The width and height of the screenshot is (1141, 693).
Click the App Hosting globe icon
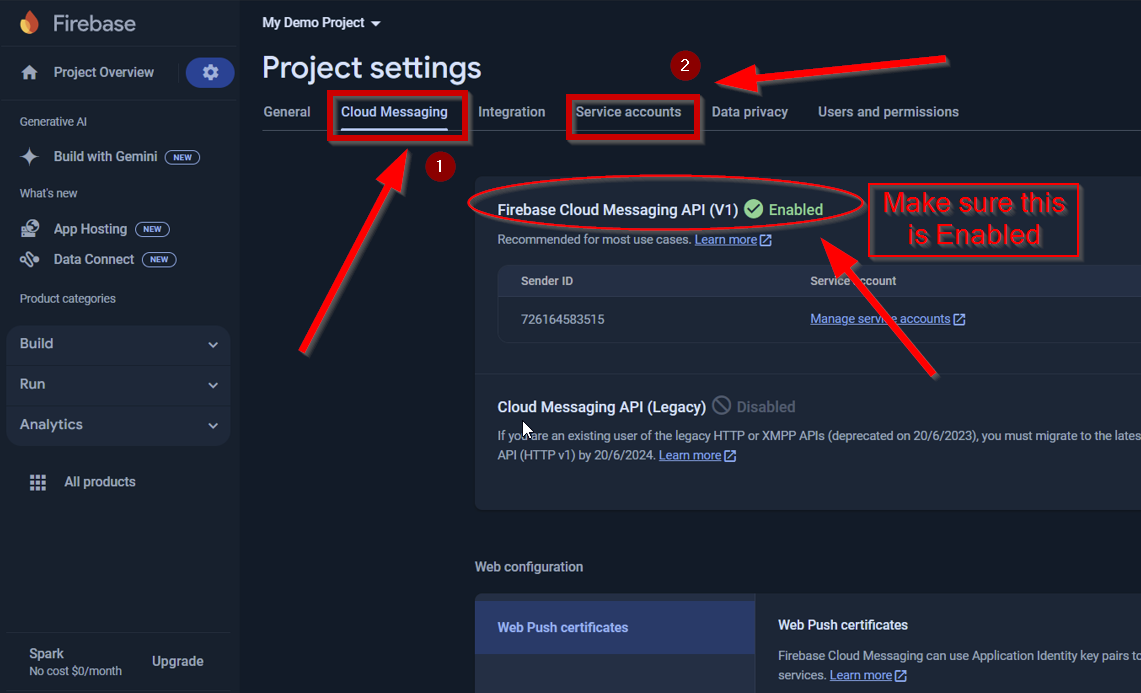coord(30,229)
